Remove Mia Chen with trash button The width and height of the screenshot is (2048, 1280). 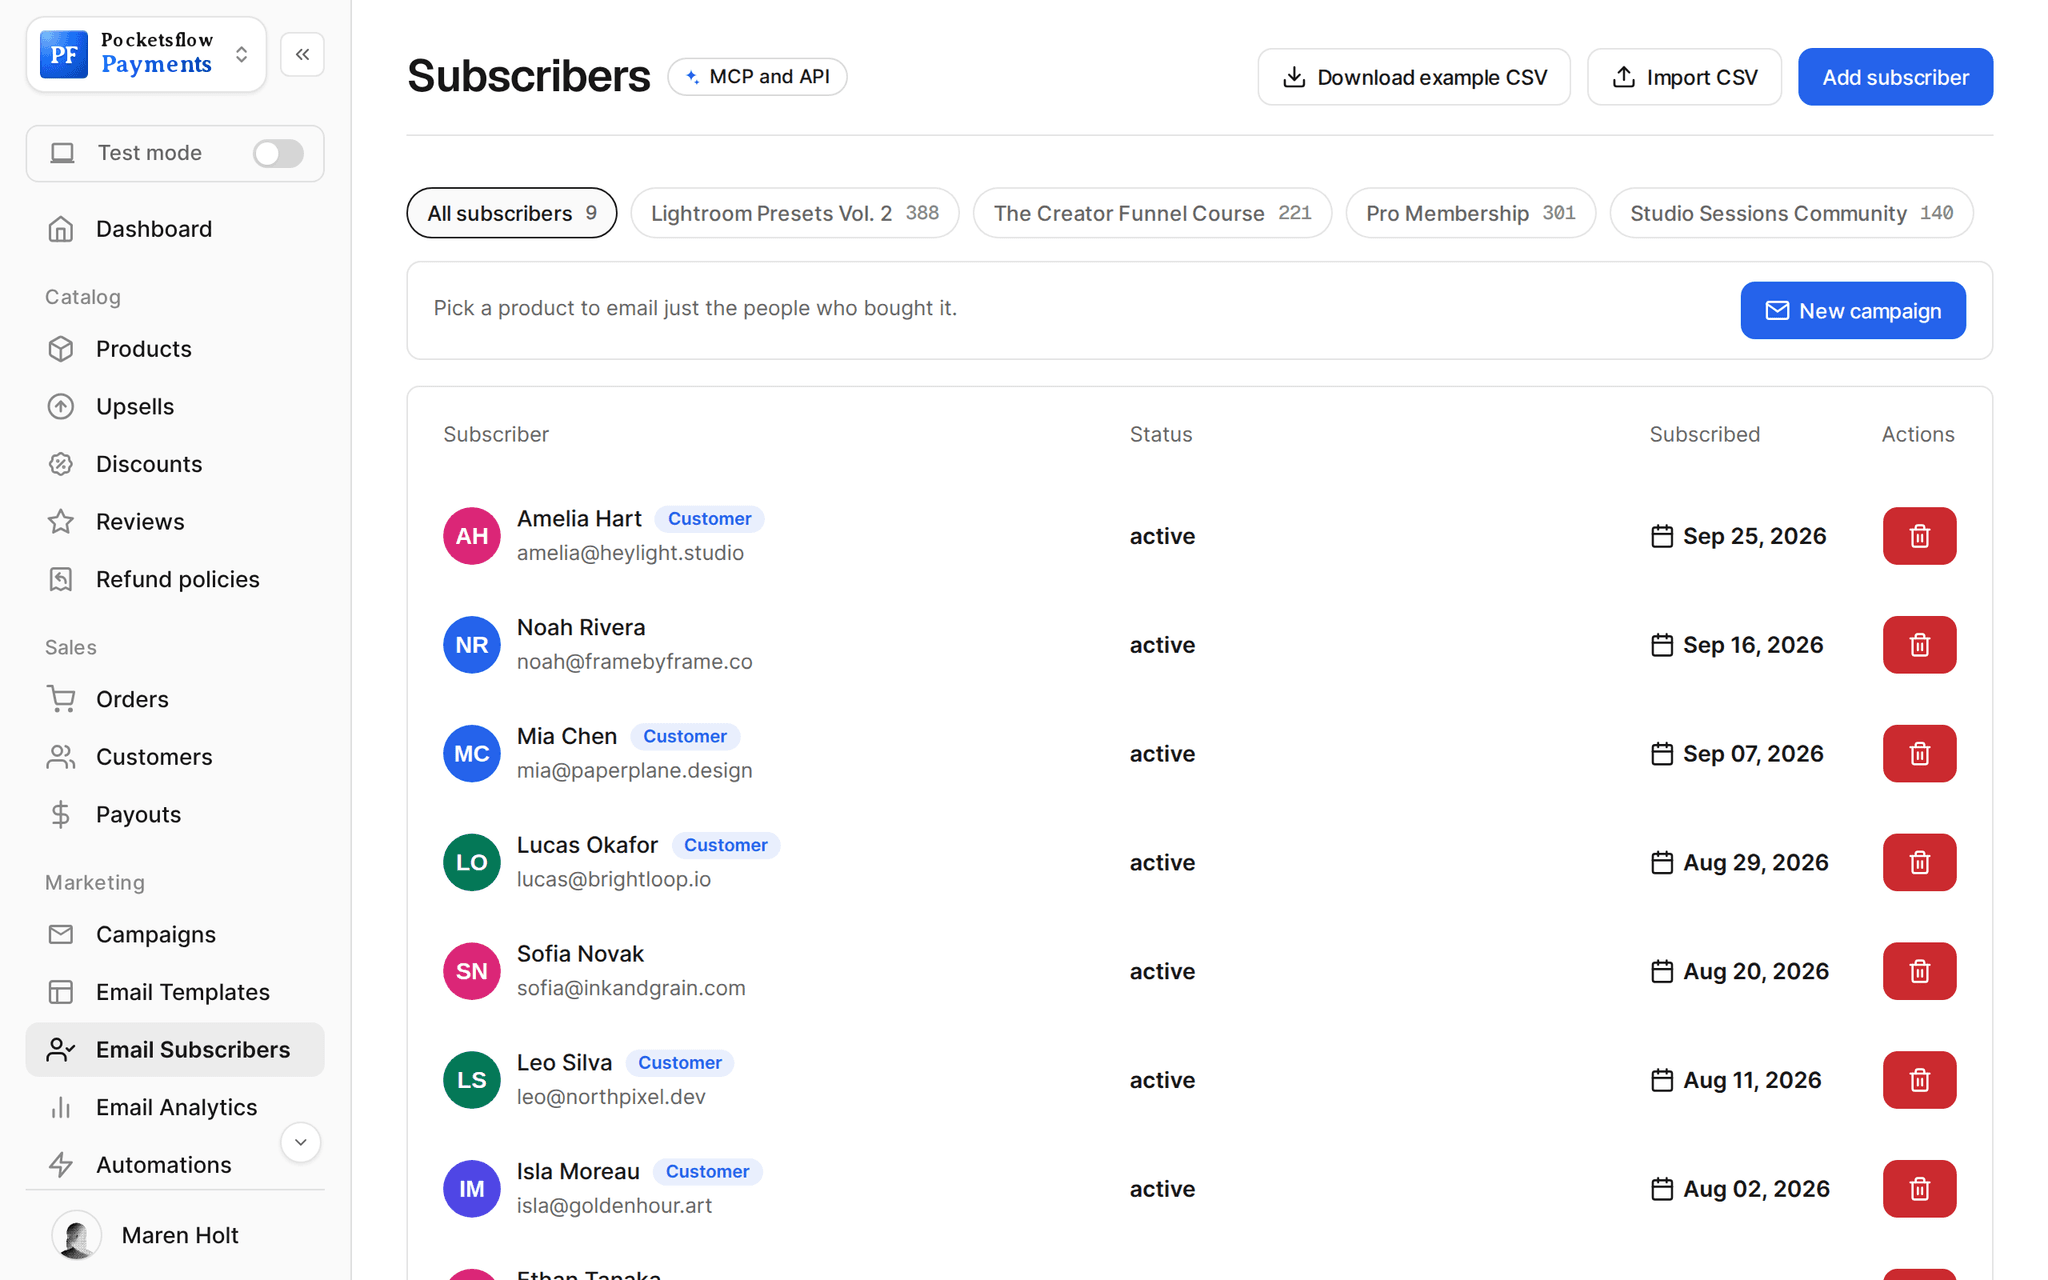[1919, 754]
